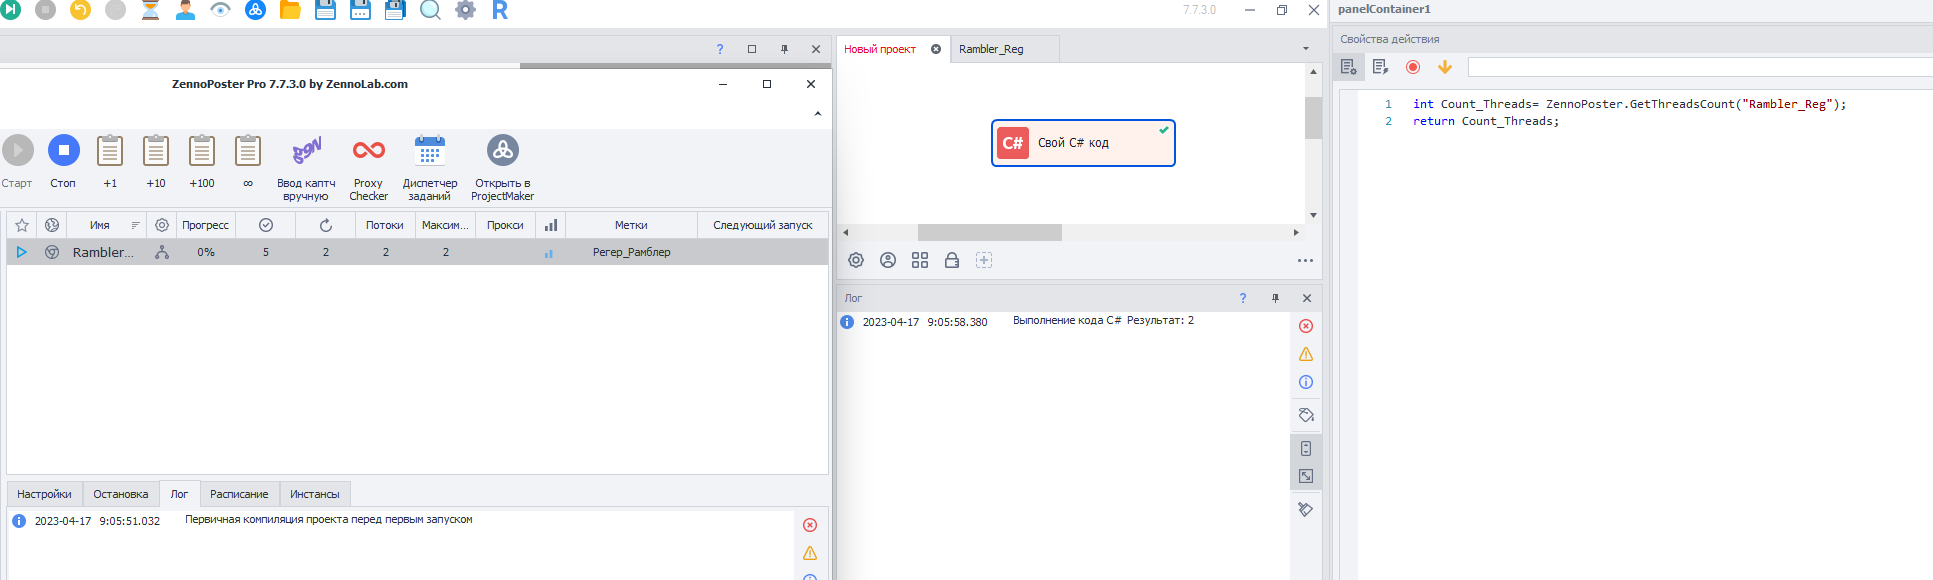Click Открыть в ProjectMaker
The image size is (1933, 580).
[502, 168]
